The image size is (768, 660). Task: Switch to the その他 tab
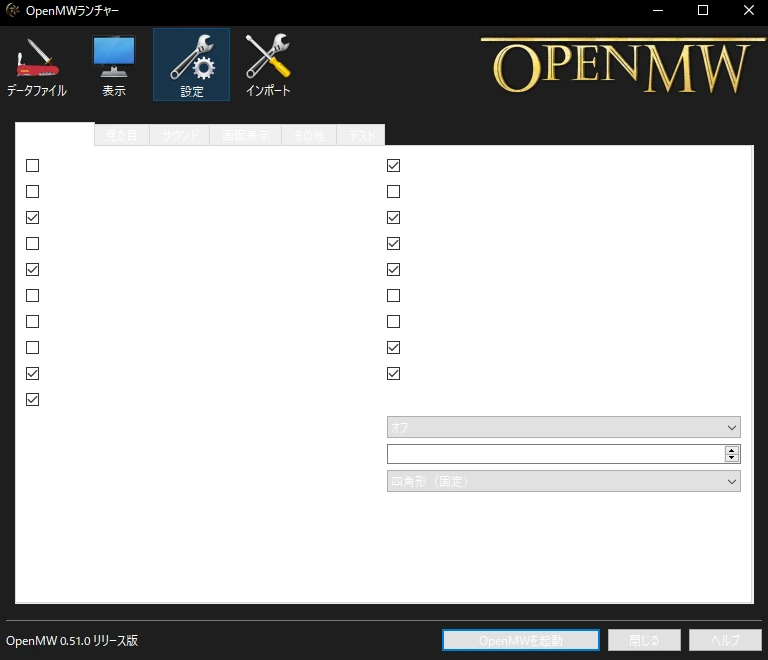point(309,135)
